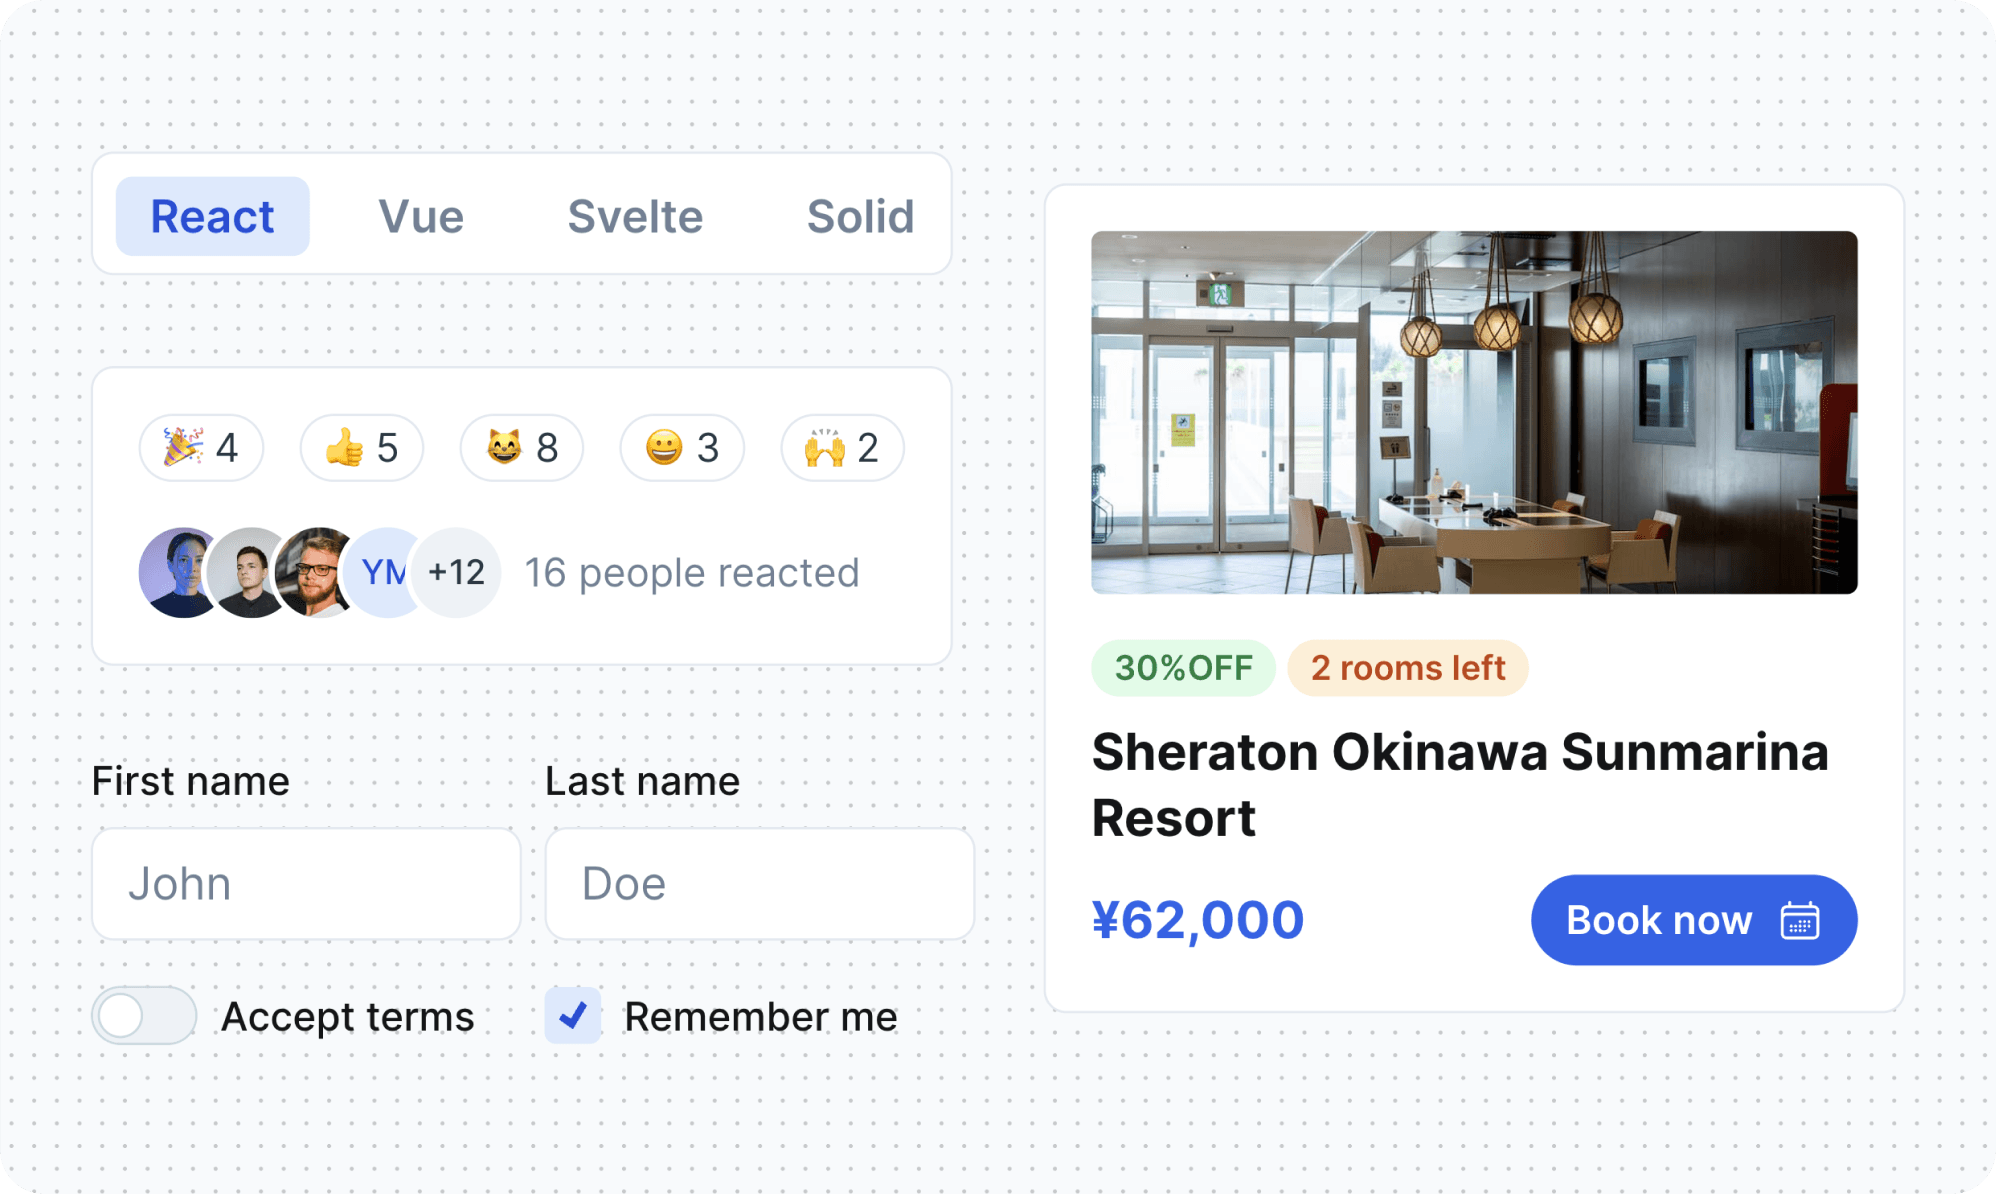Click the Book now button
Viewport: 1996px width, 1194px height.
coord(1694,920)
